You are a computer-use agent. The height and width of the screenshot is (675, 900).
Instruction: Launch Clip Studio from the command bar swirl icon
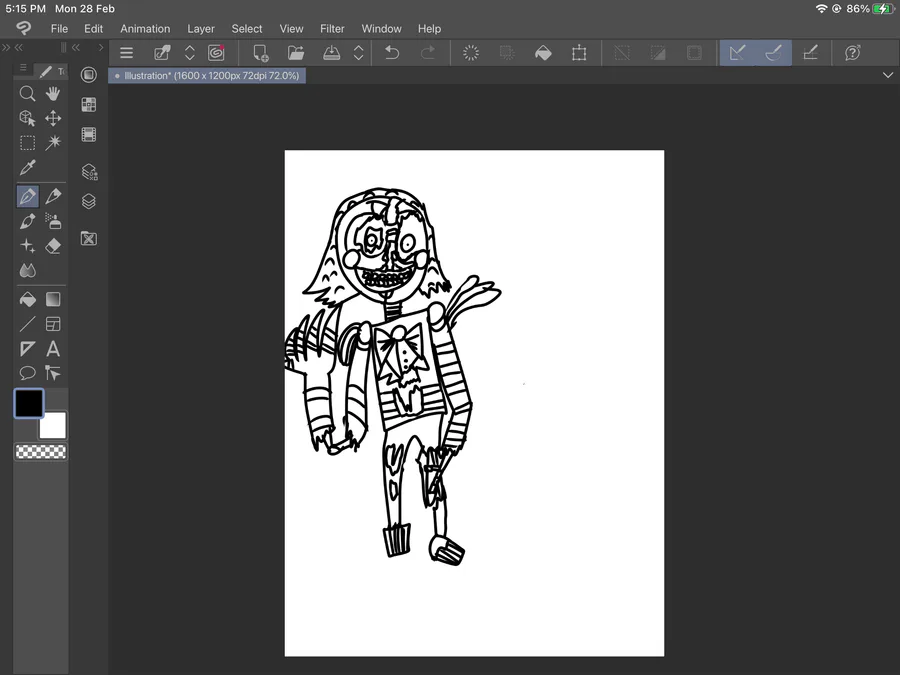point(216,53)
